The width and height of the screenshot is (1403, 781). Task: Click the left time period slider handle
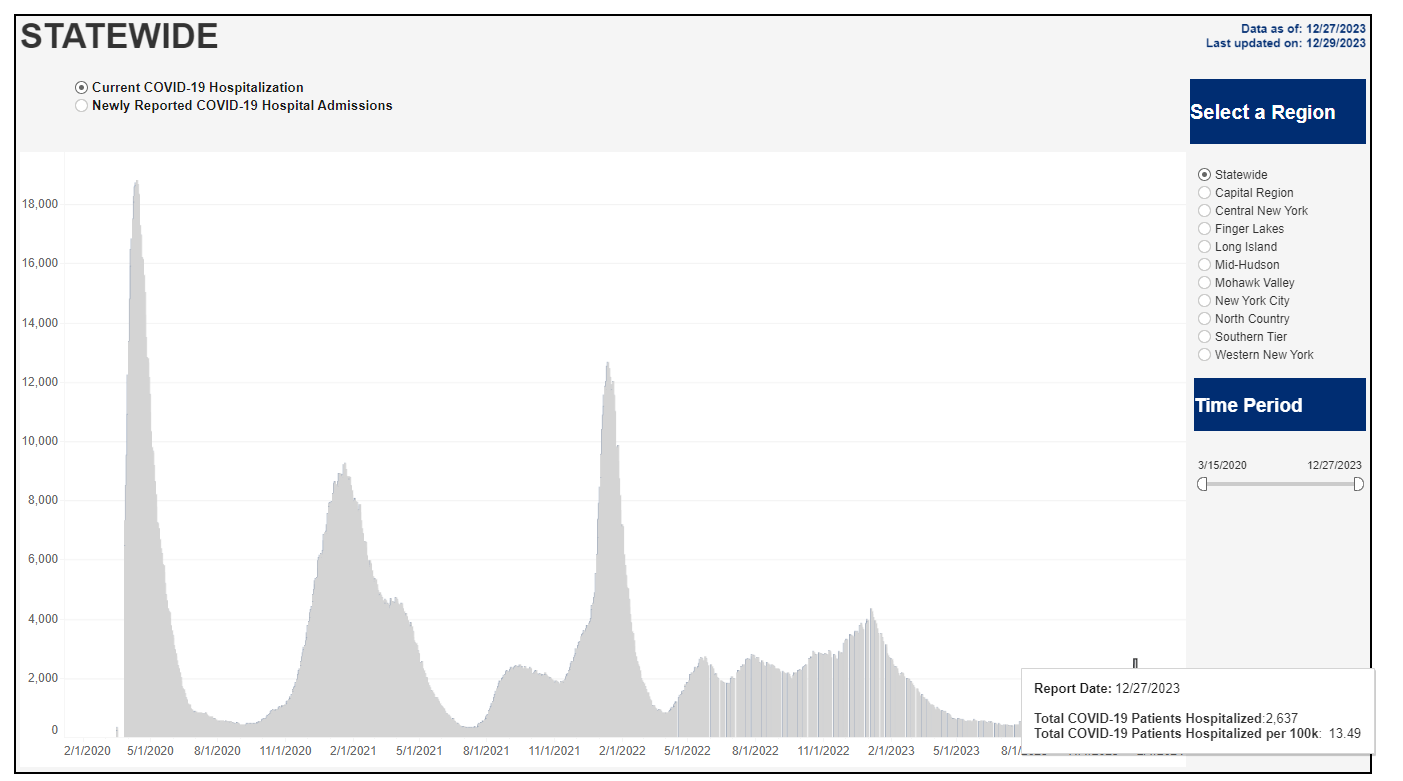1202,484
